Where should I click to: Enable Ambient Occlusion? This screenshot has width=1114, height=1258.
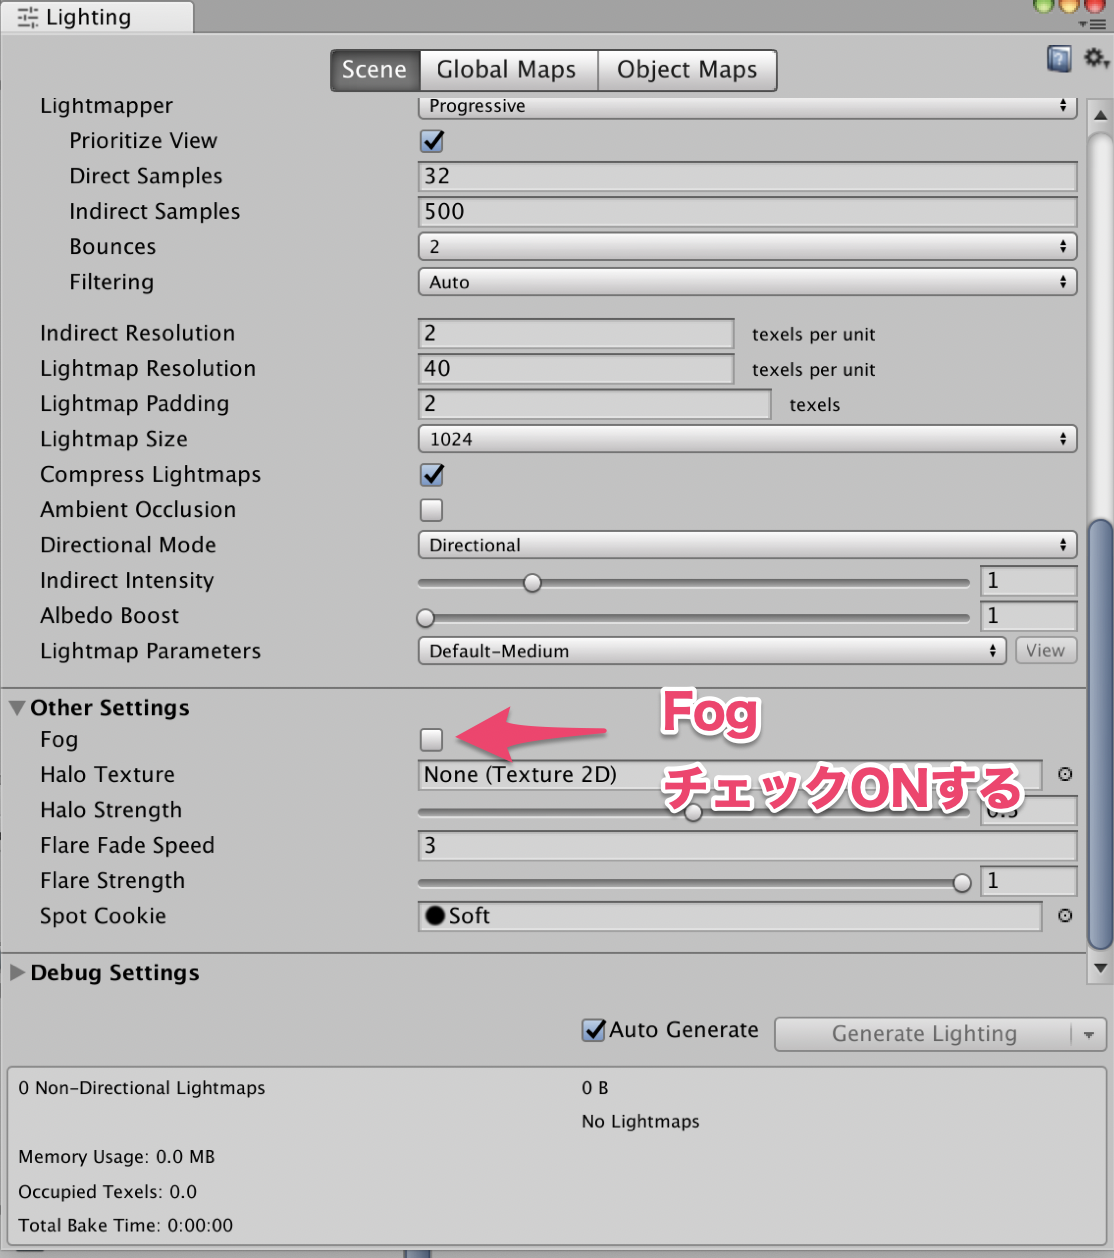(430, 510)
